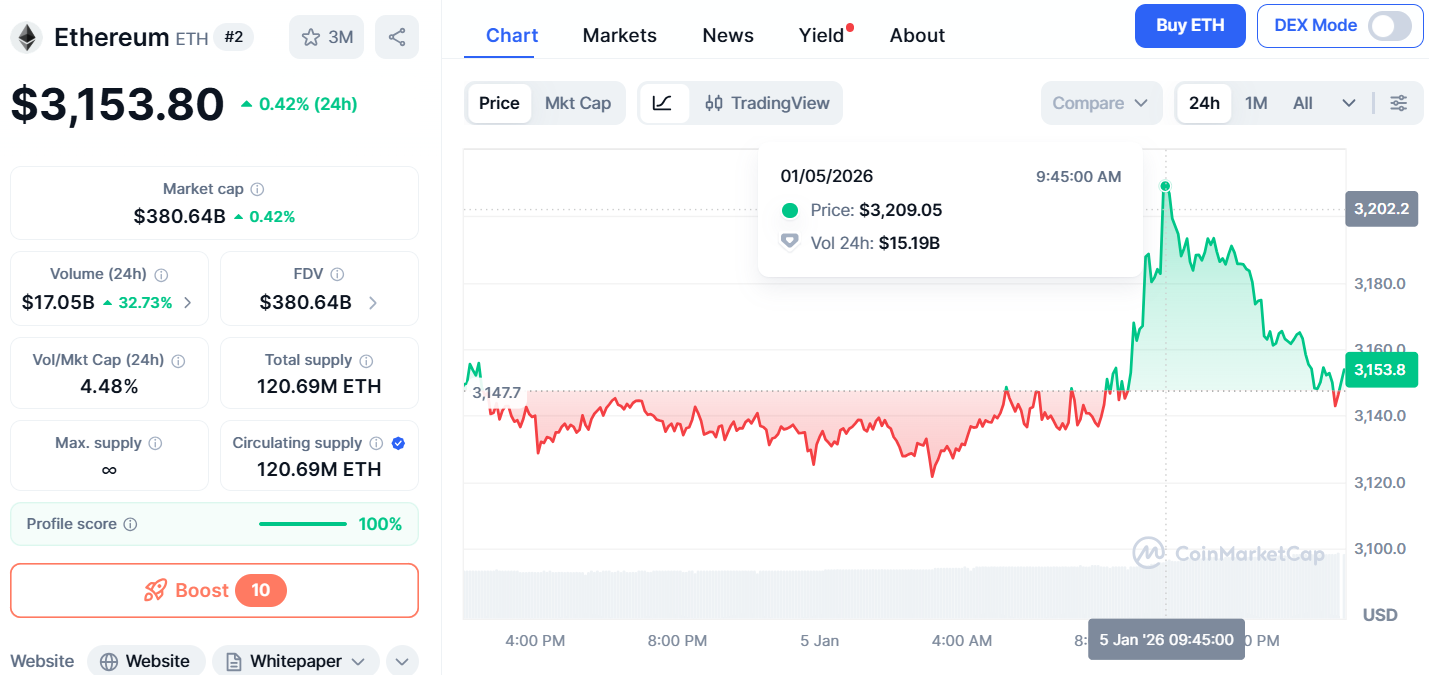
Task: Select the 24h time range
Action: tap(1204, 103)
